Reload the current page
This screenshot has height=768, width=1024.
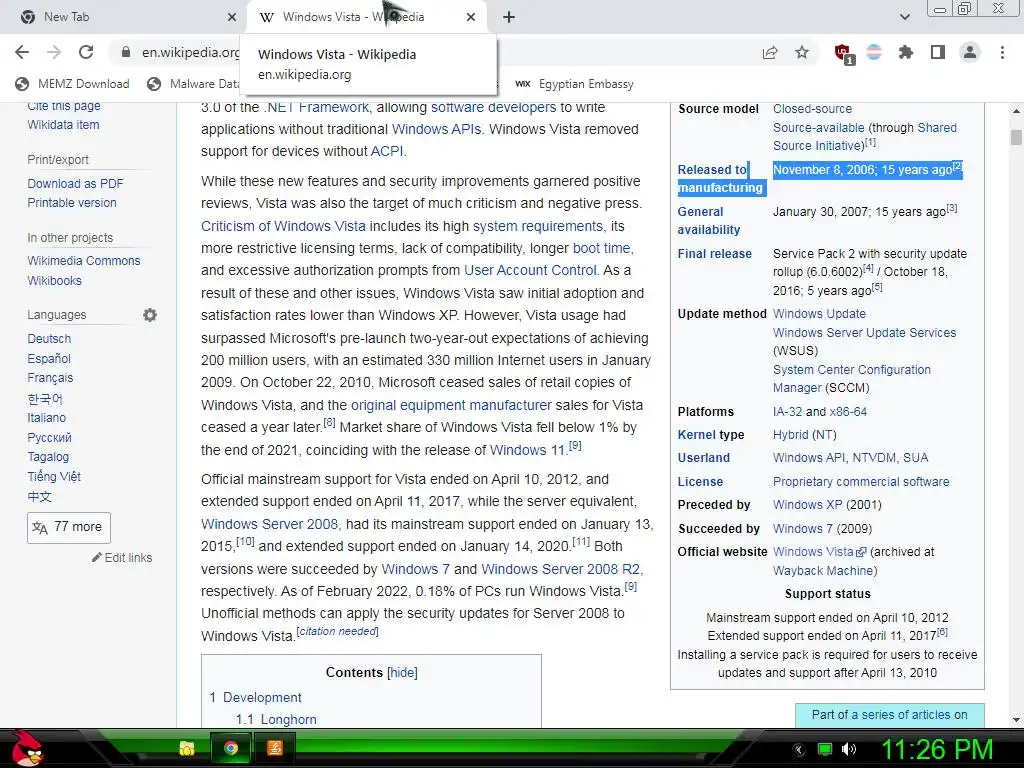pyautogui.click(x=86, y=52)
